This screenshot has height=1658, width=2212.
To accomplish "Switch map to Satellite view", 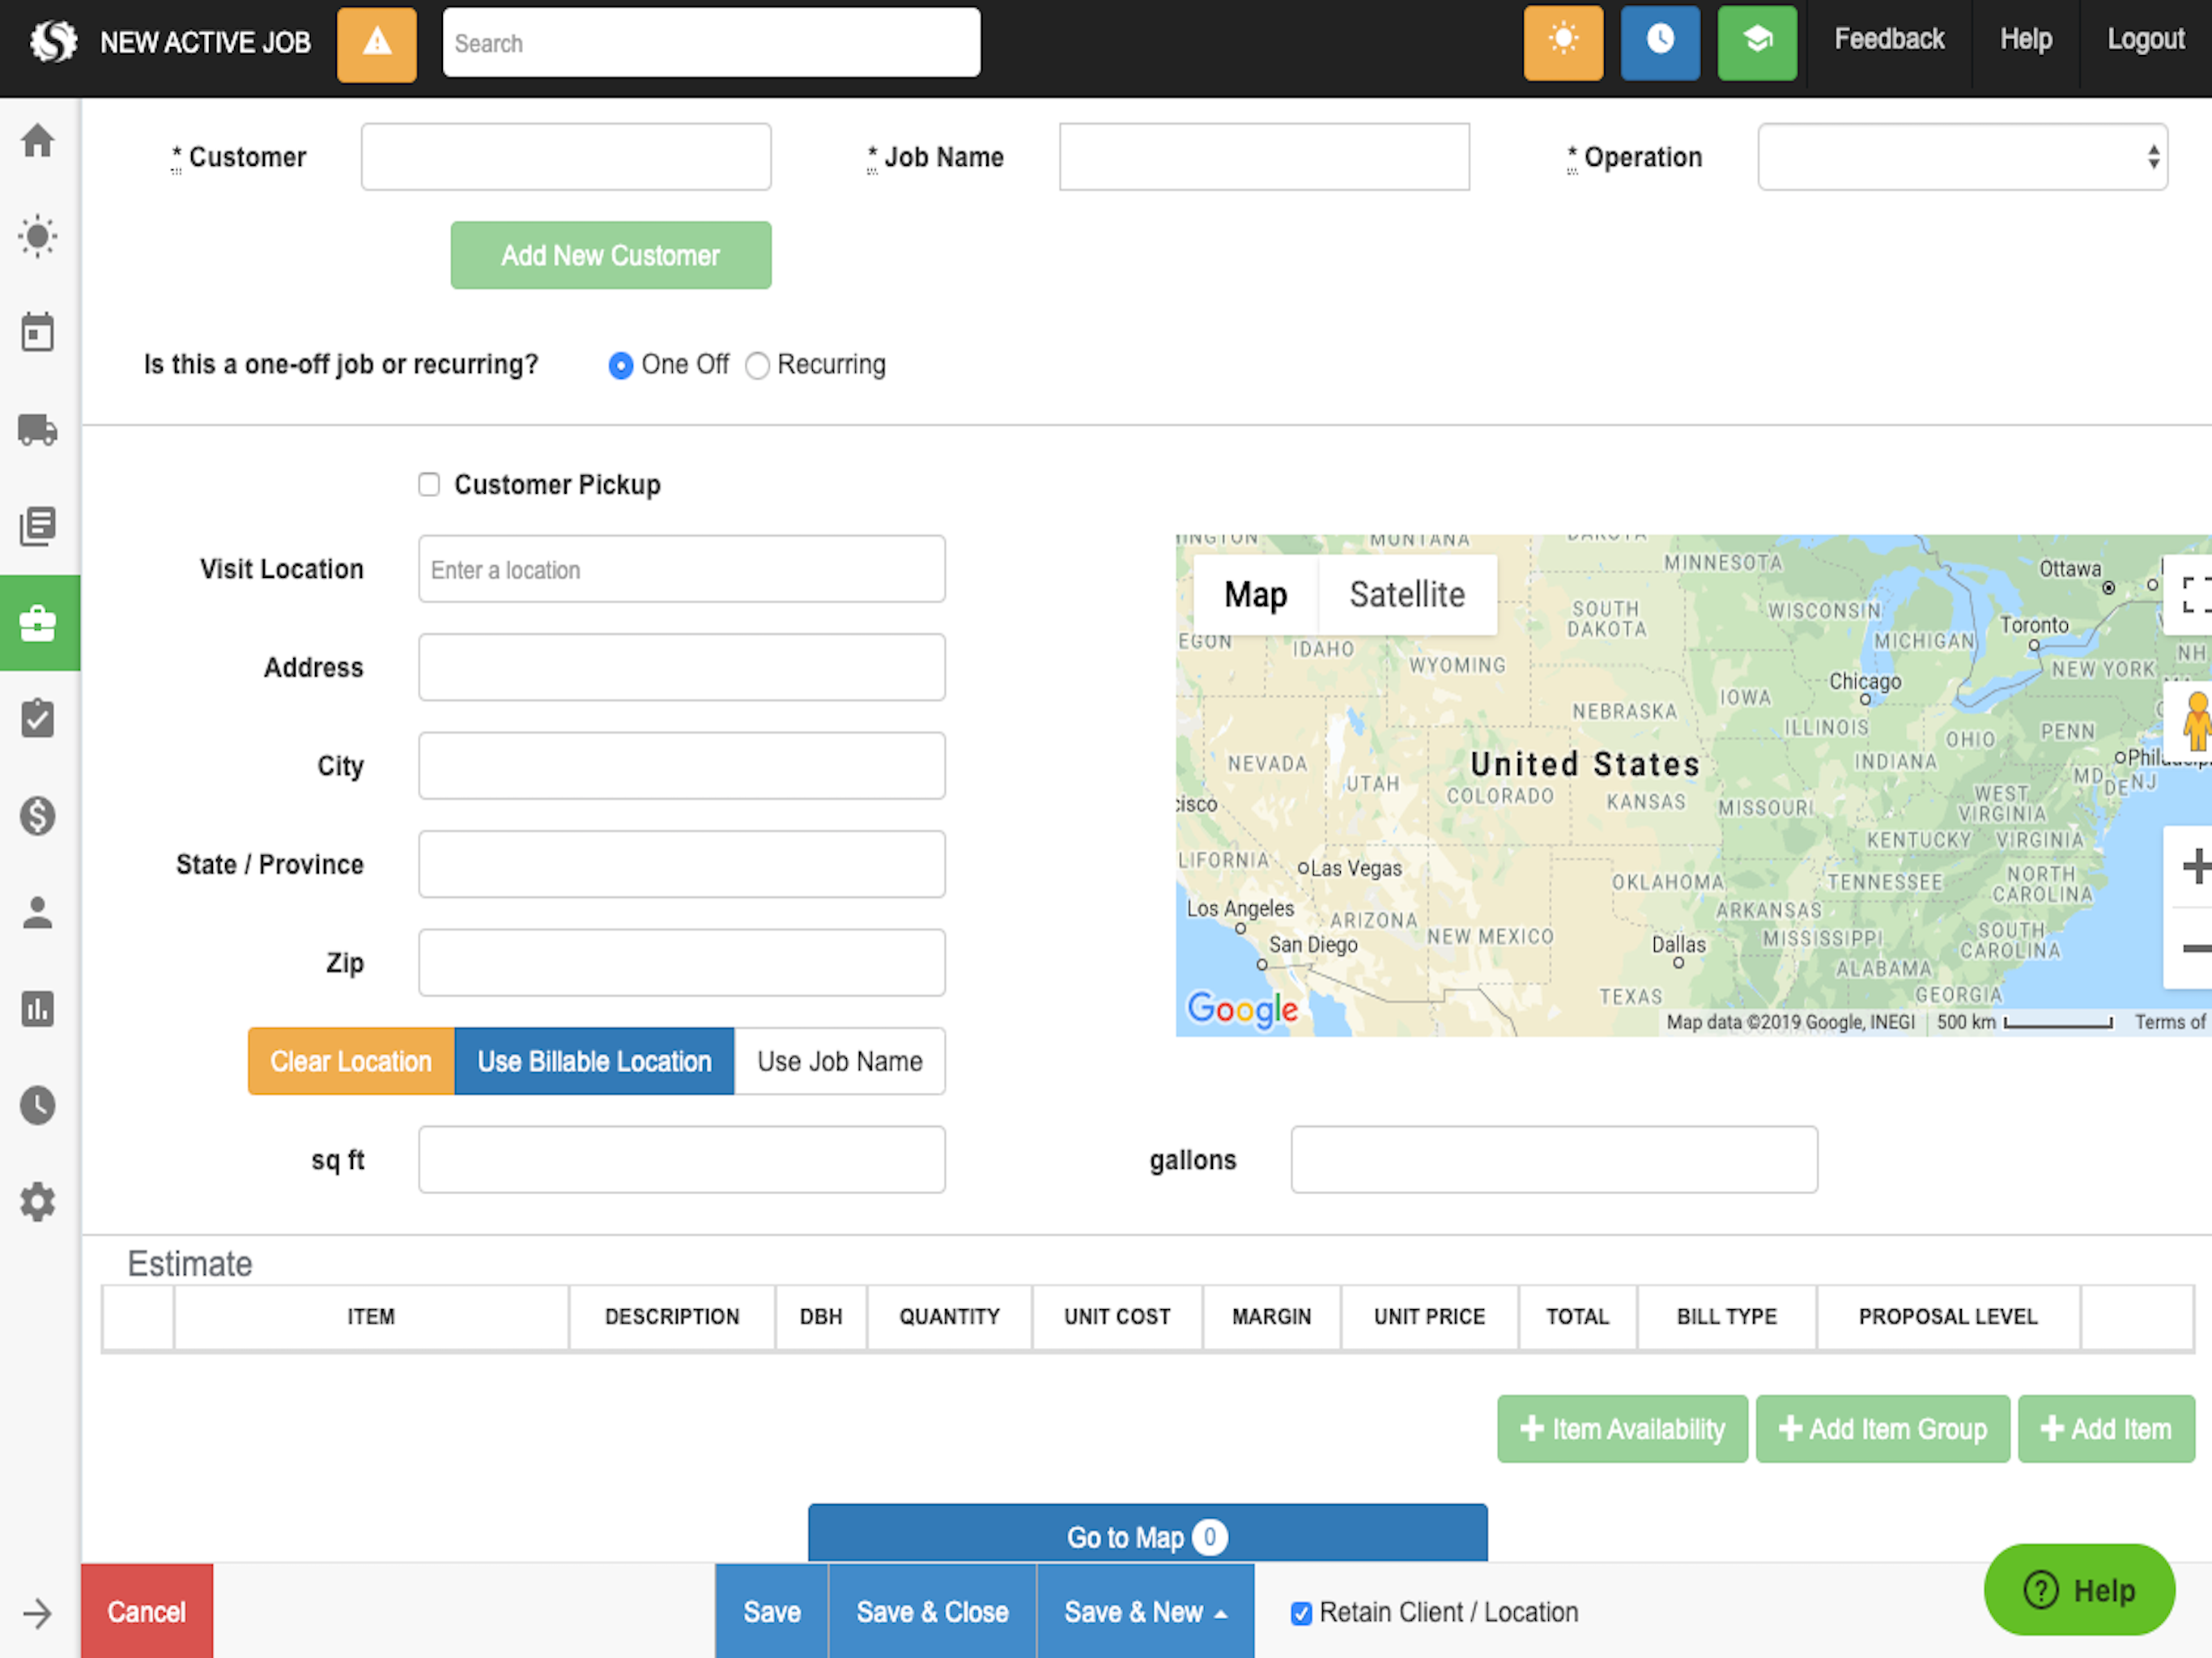I will [x=1407, y=594].
